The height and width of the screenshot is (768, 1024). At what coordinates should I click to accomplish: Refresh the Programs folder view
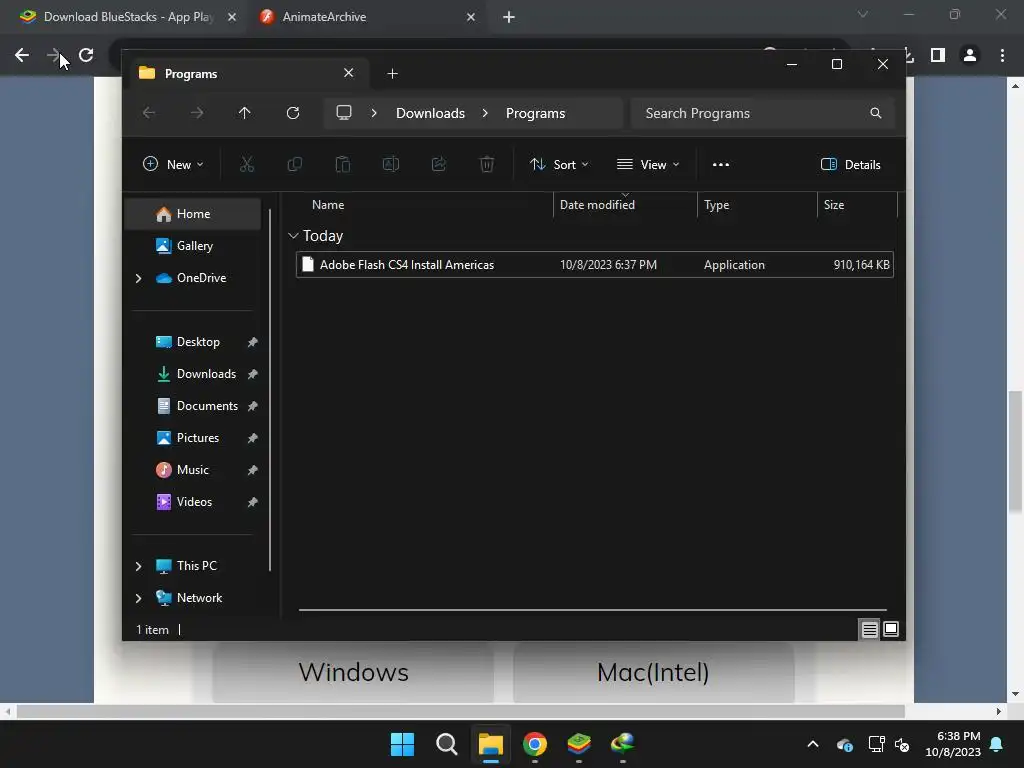[293, 113]
